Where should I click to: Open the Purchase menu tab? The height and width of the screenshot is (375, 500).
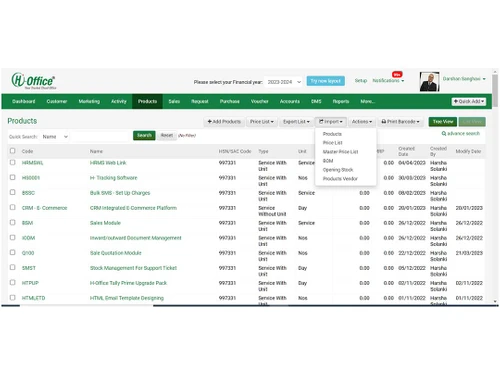pyautogui.click(x=230, y=101)
